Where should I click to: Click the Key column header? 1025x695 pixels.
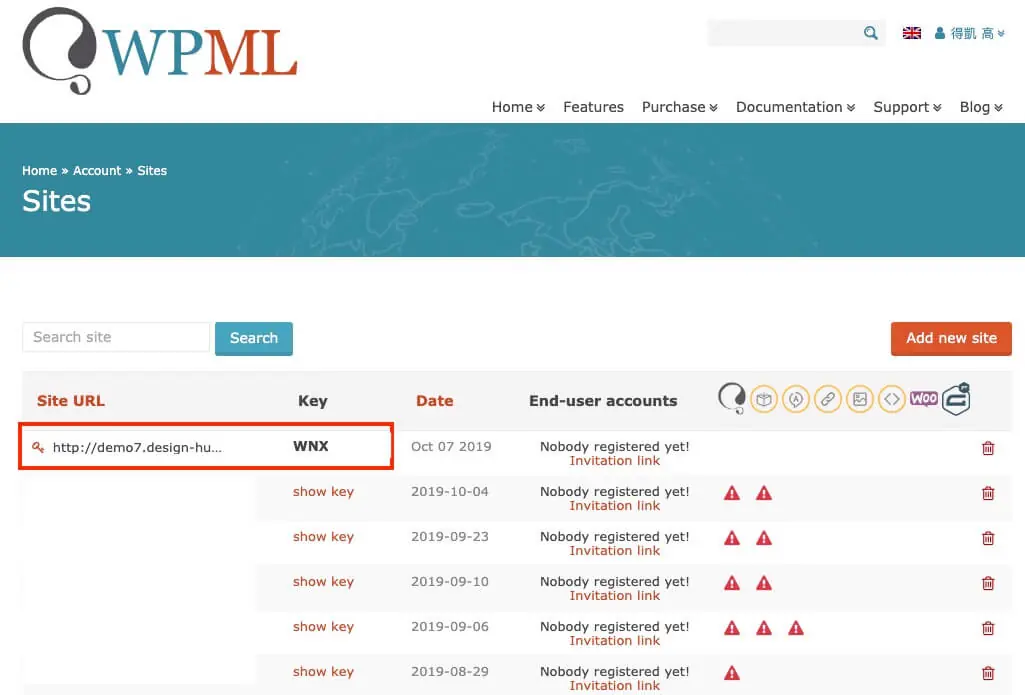click(312, 401)
